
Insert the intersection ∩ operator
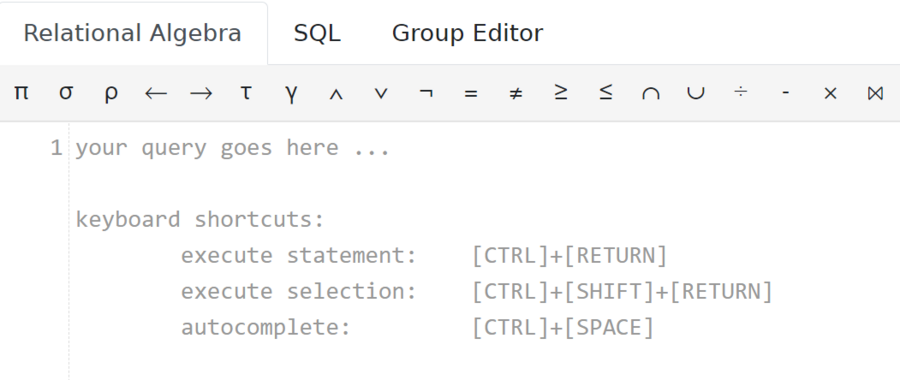pos(650,92)
